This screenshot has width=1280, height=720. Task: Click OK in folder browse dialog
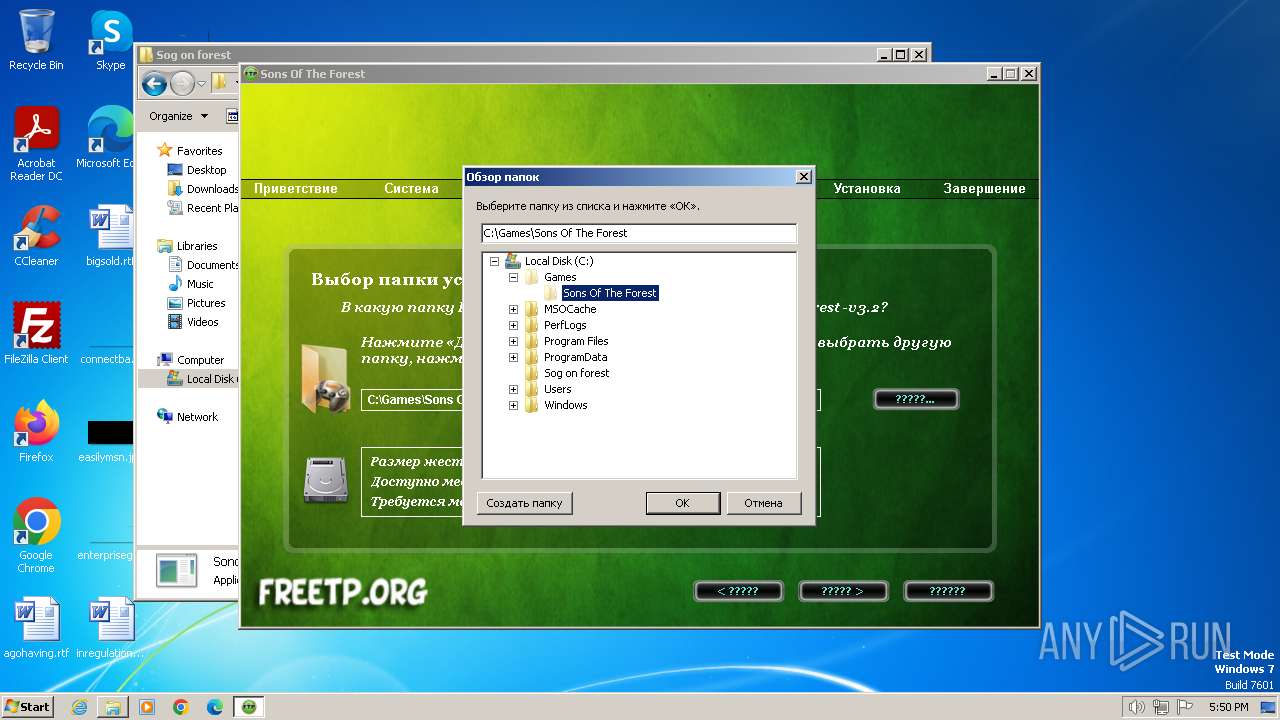682,503
